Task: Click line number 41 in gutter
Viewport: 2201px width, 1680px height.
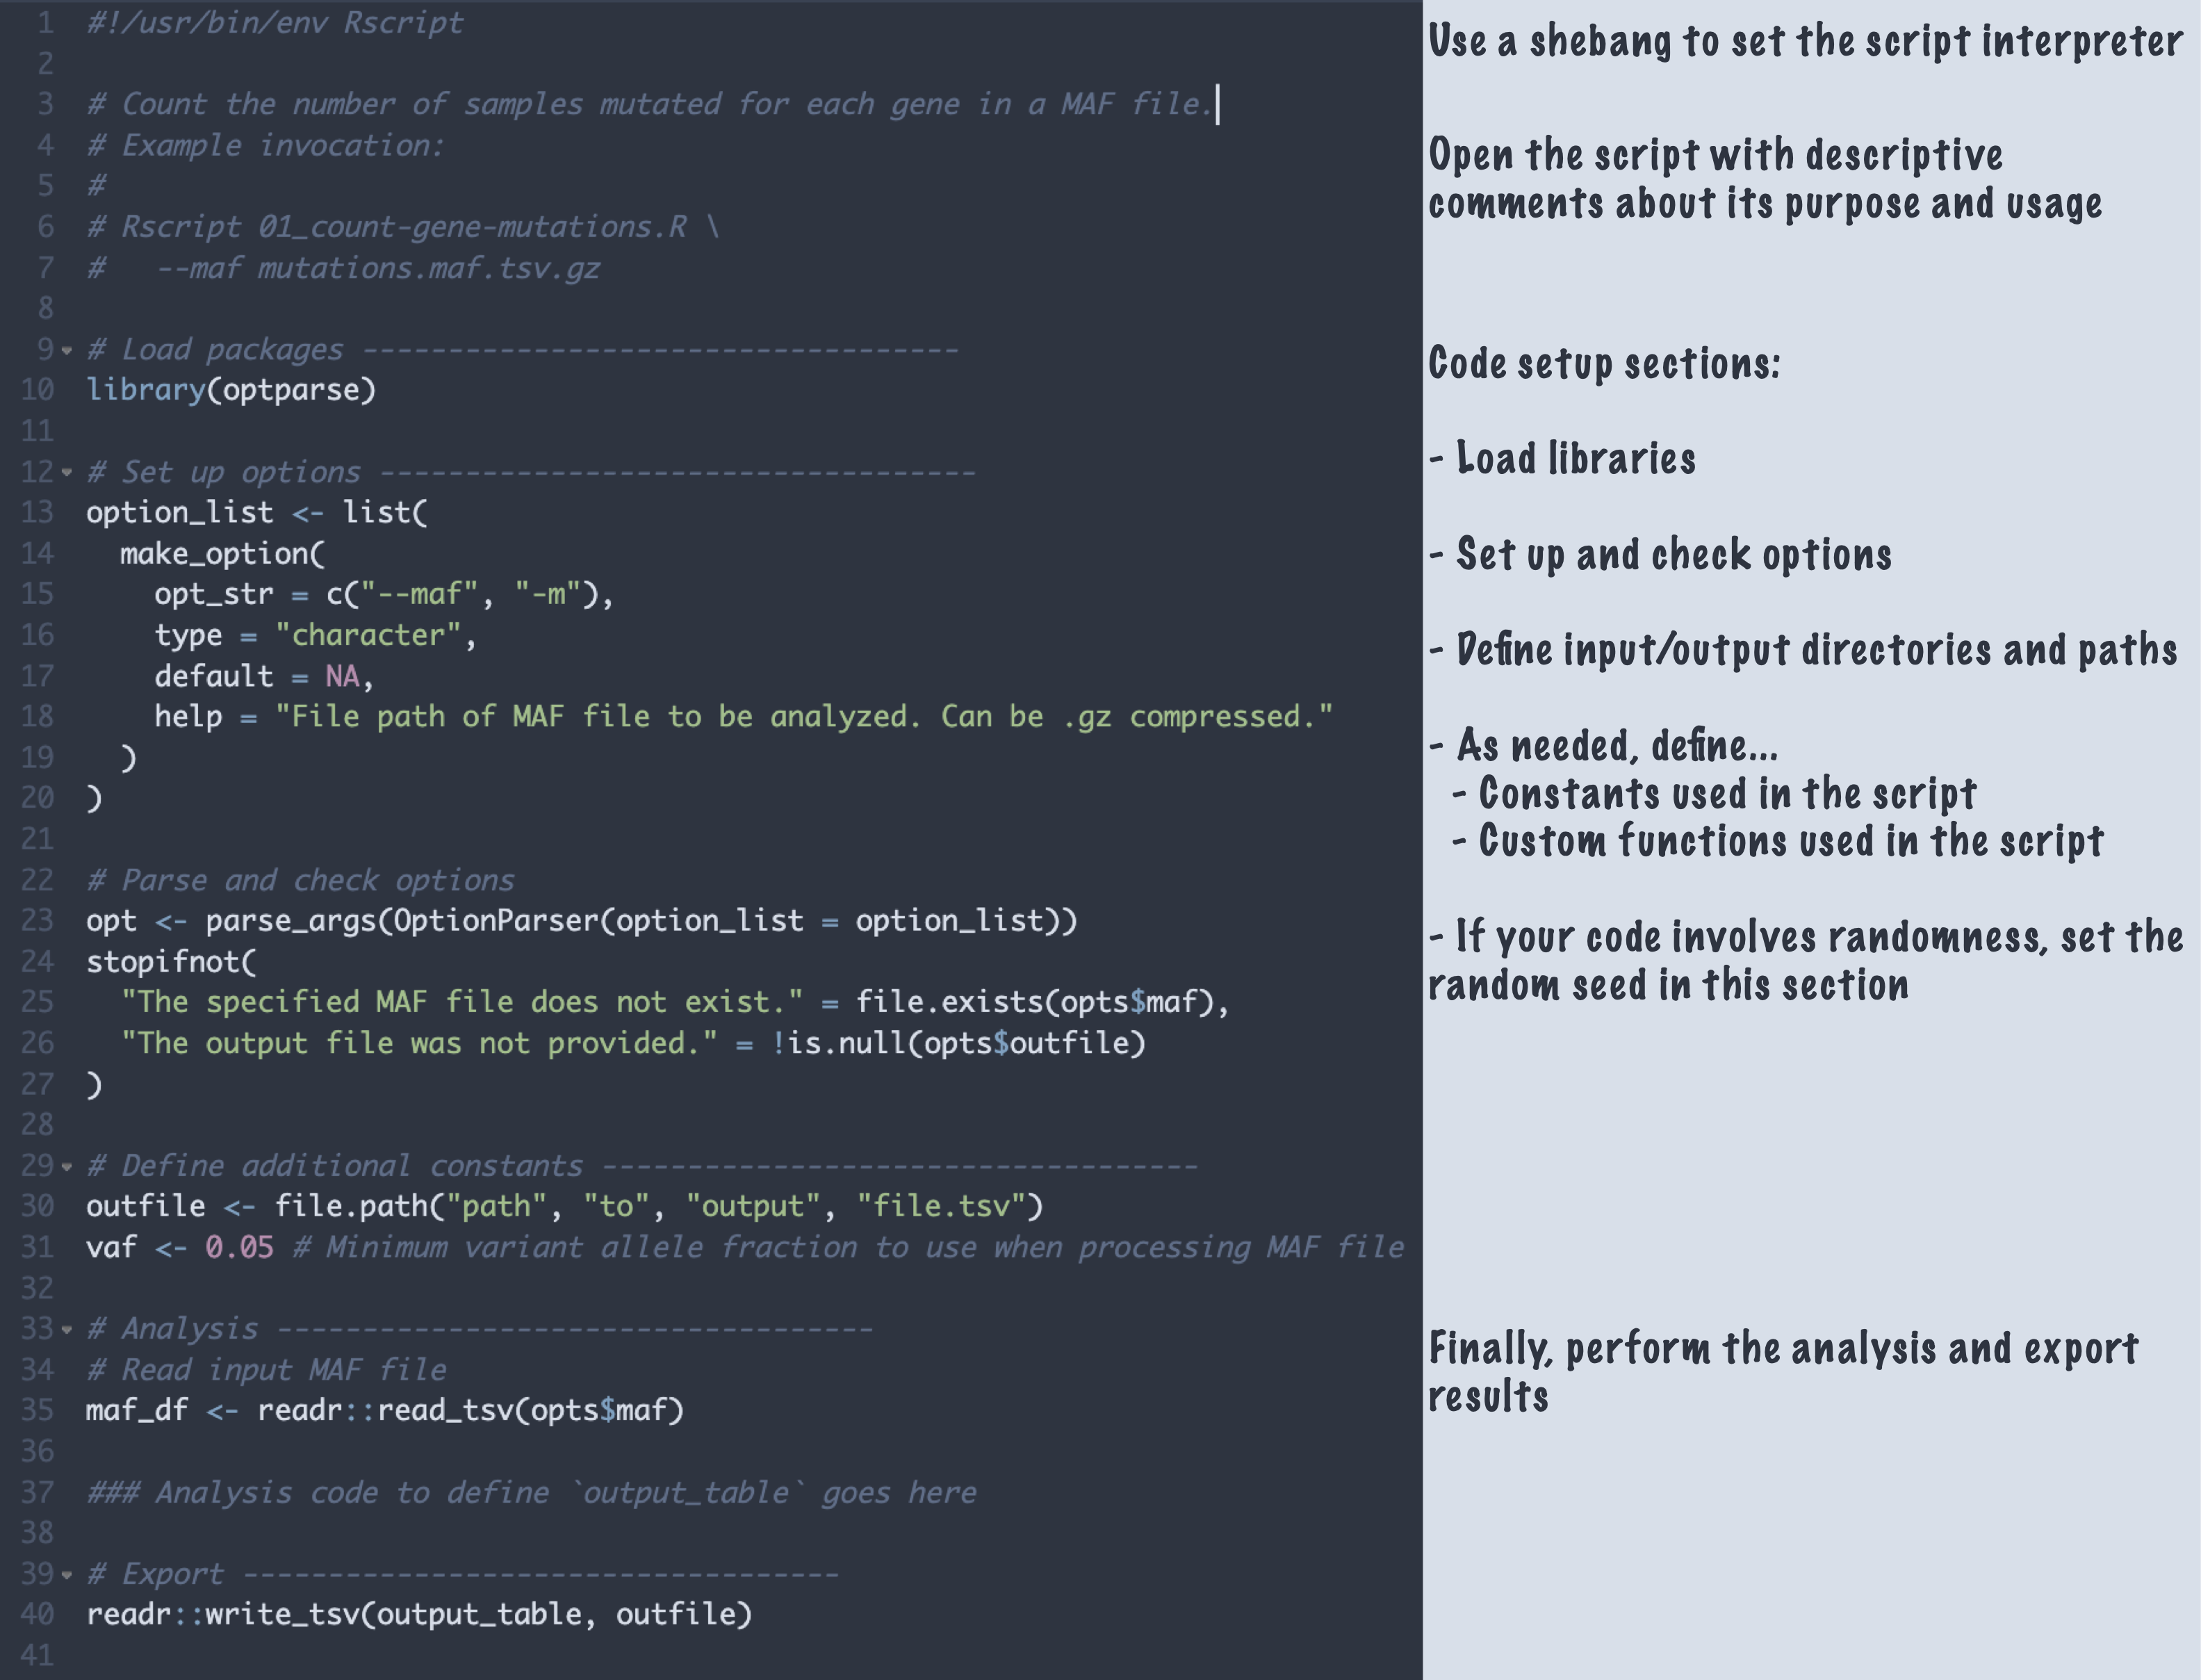Action: pos(38,1655)
